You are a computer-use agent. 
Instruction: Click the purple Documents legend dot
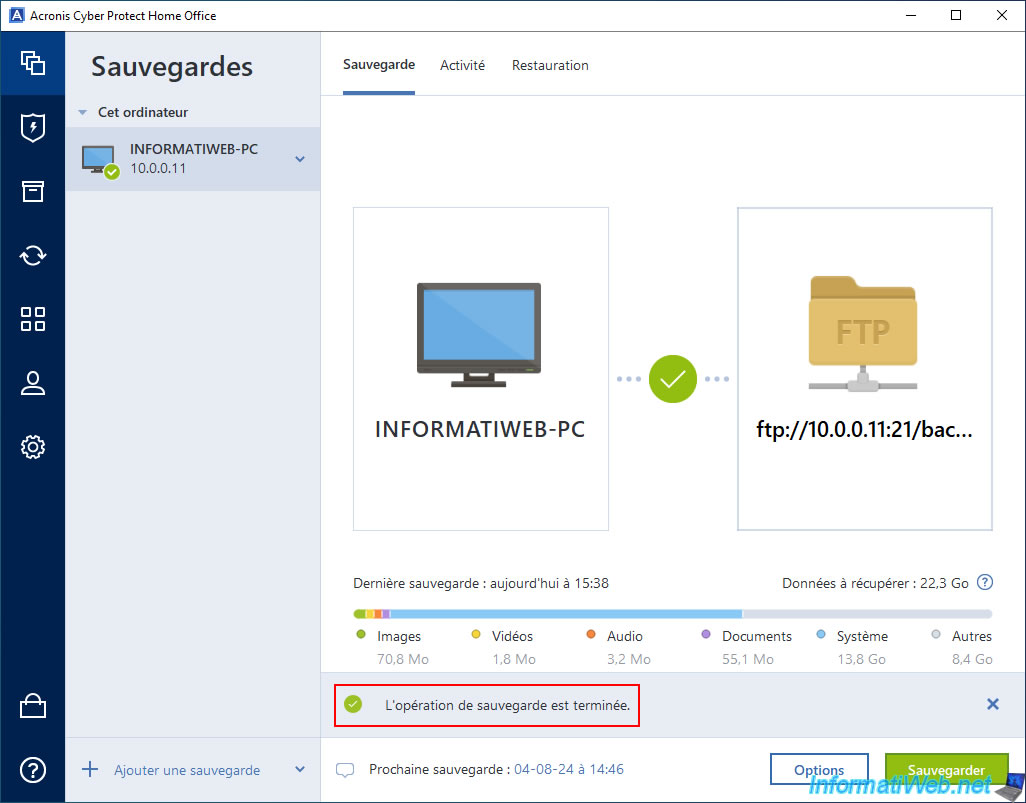tap(705, 634)
